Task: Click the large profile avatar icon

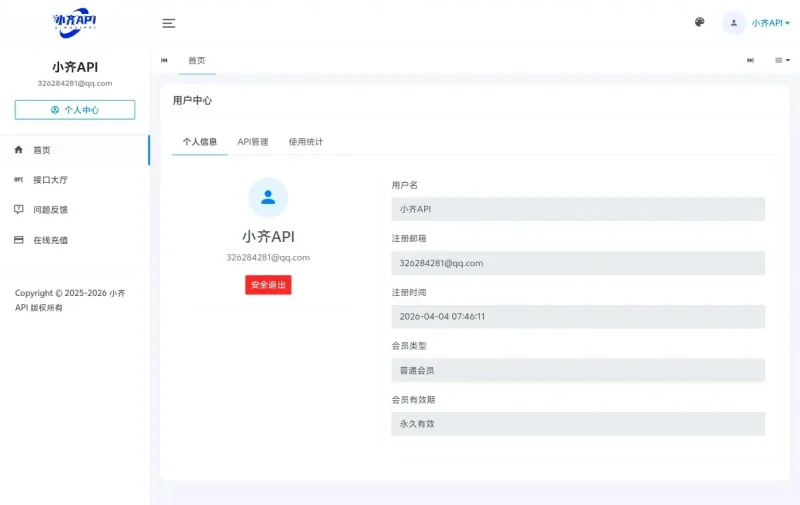Action: 268,197
